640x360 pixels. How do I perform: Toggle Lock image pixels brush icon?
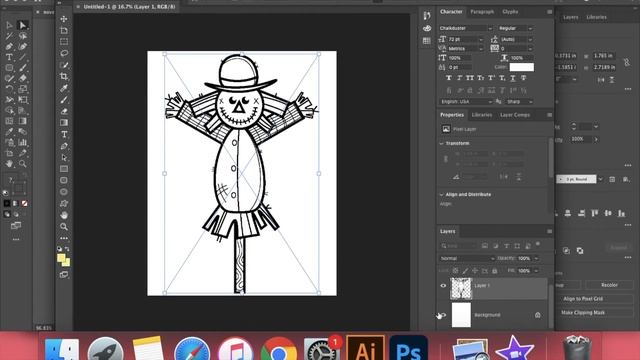465,271
